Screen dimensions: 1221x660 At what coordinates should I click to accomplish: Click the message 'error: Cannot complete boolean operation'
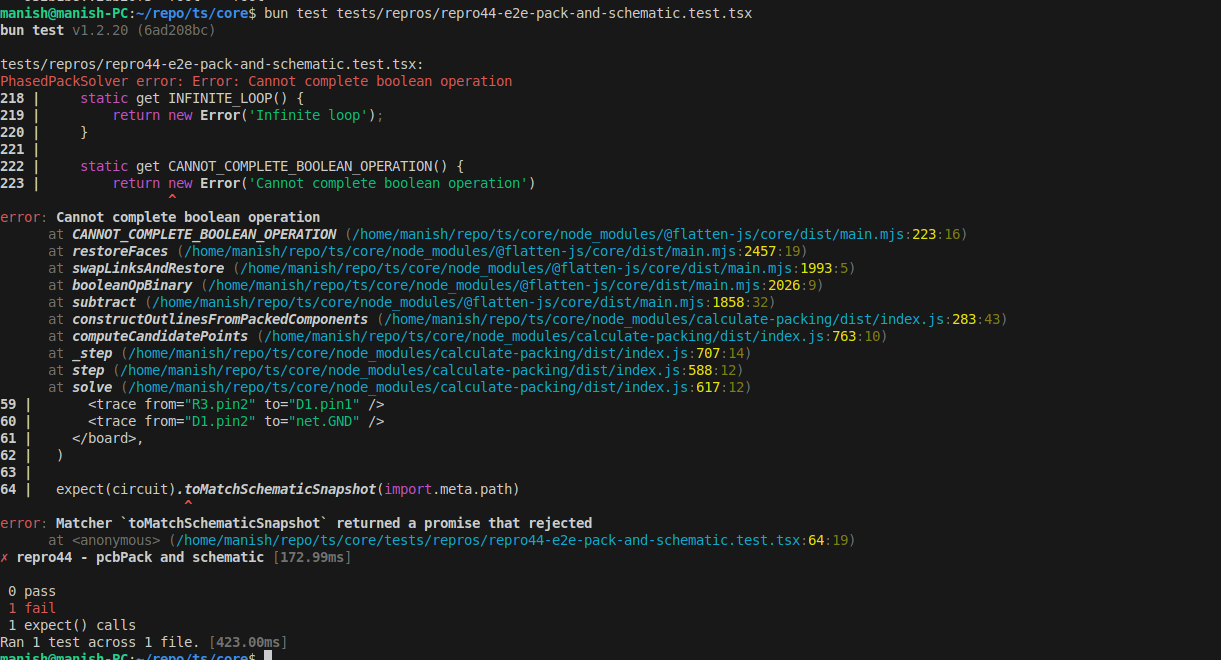coord(160,217)
